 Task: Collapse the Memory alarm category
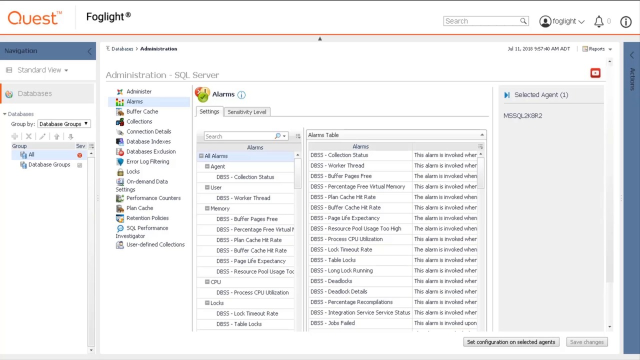click(x=207, y=208)
